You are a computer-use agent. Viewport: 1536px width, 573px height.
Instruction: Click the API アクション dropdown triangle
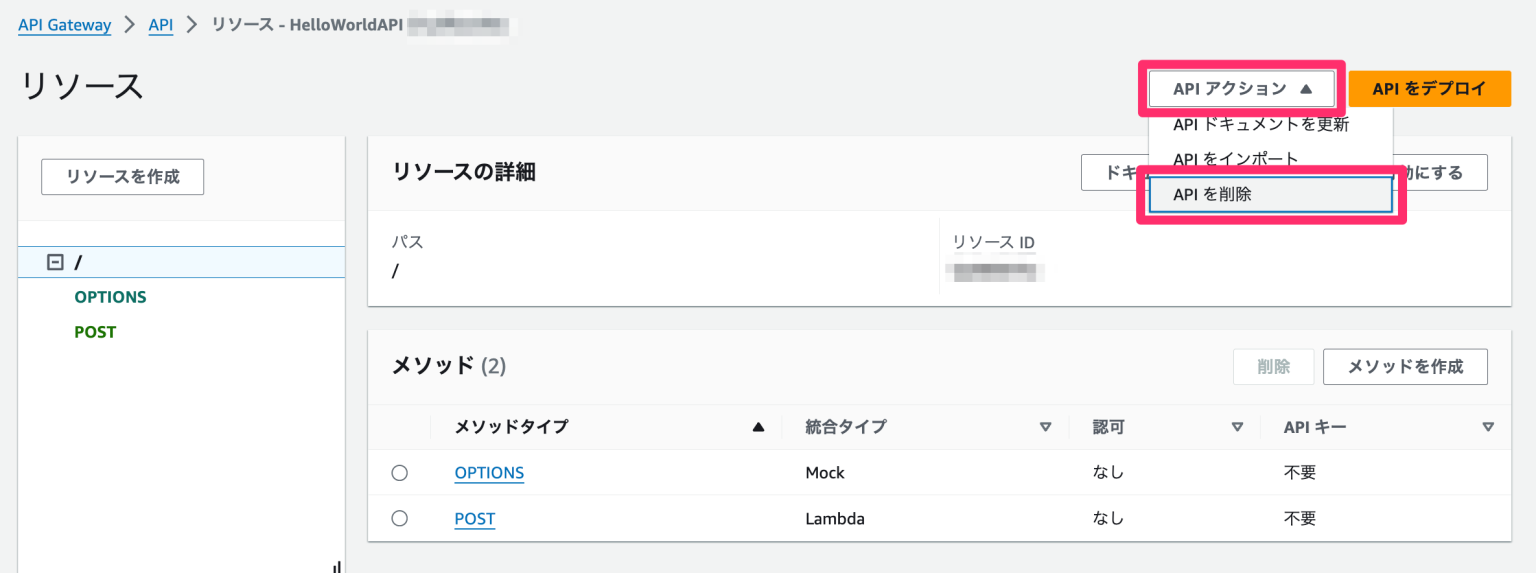[1305, 89]
